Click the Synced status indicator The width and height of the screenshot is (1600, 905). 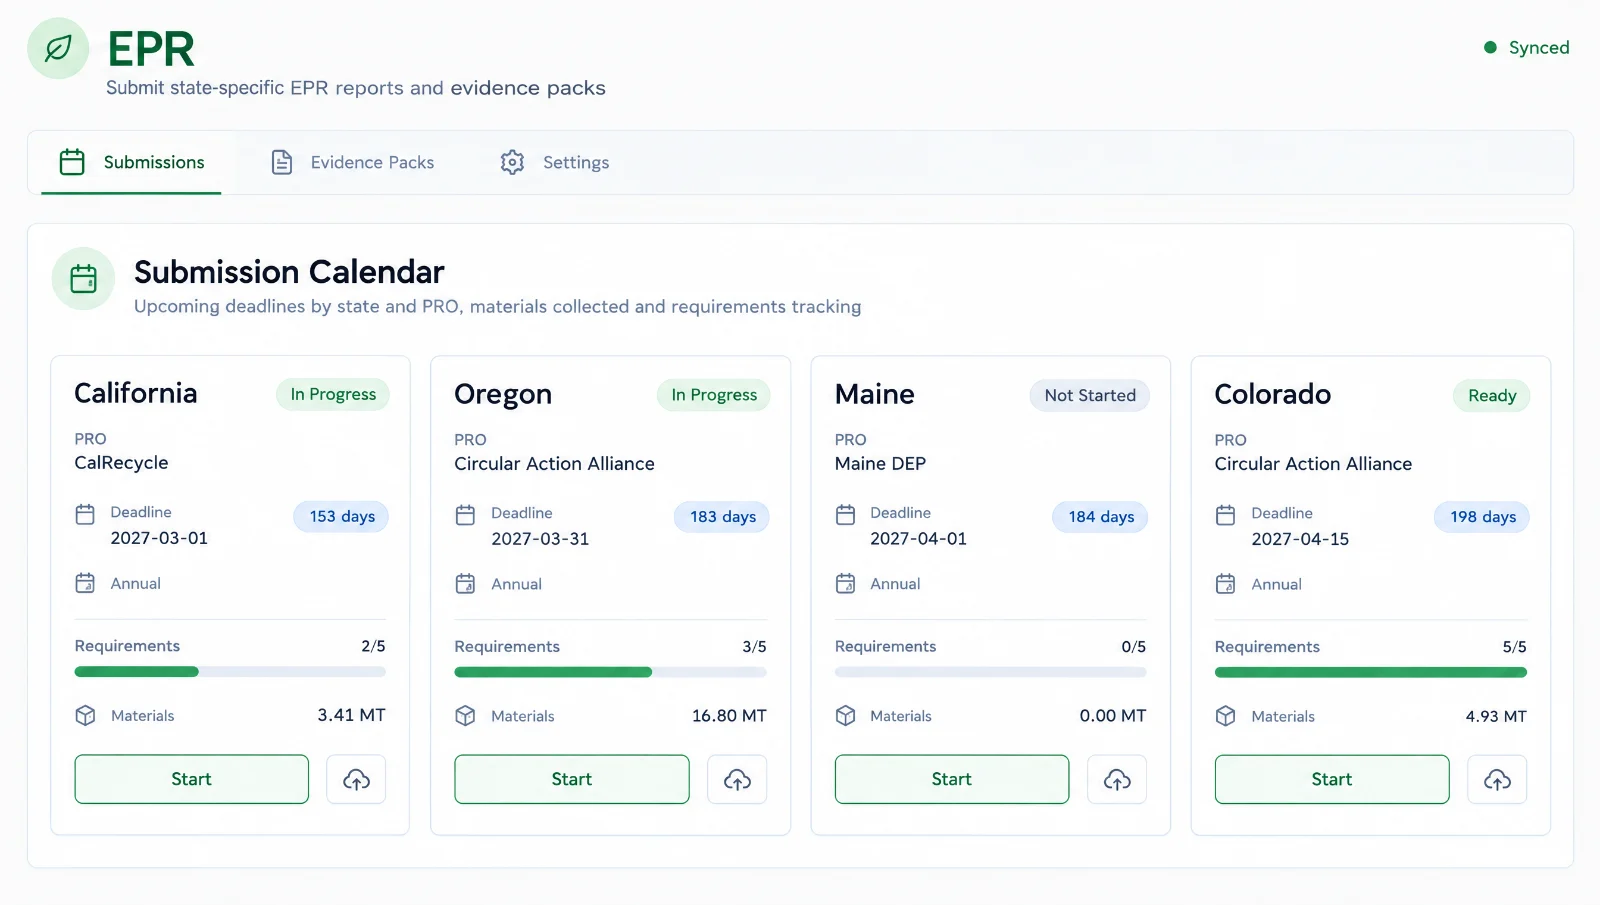[1527, 47]
